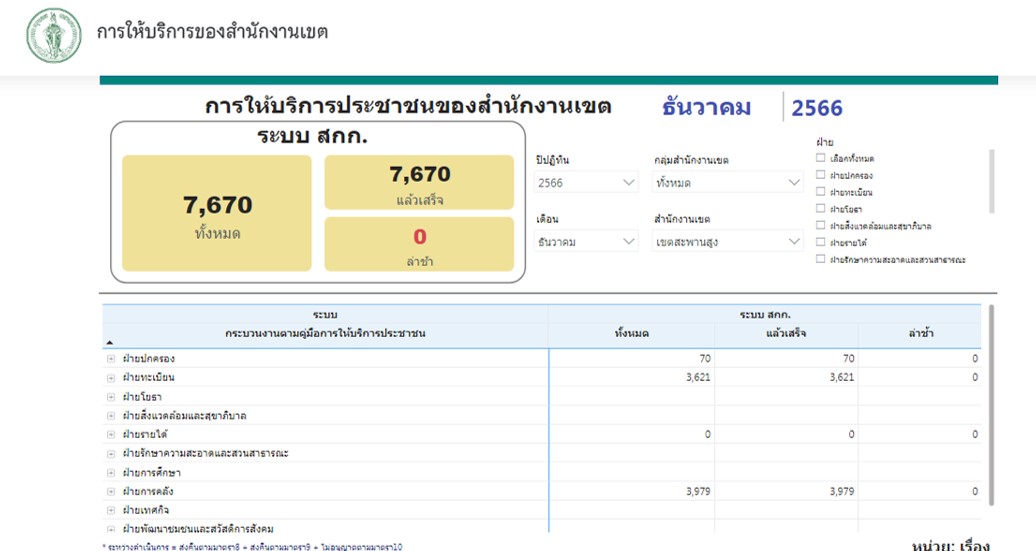Tick the ฝ่ายปกครอง filter checkbox

(821, 175)
